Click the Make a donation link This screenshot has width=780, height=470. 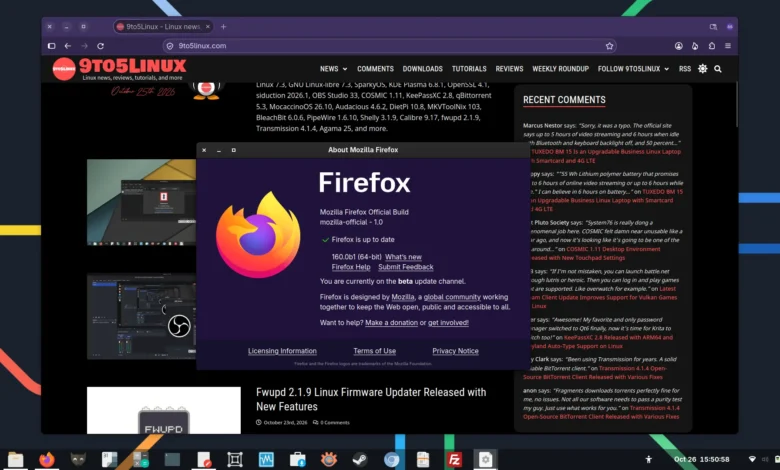point(391,323)
